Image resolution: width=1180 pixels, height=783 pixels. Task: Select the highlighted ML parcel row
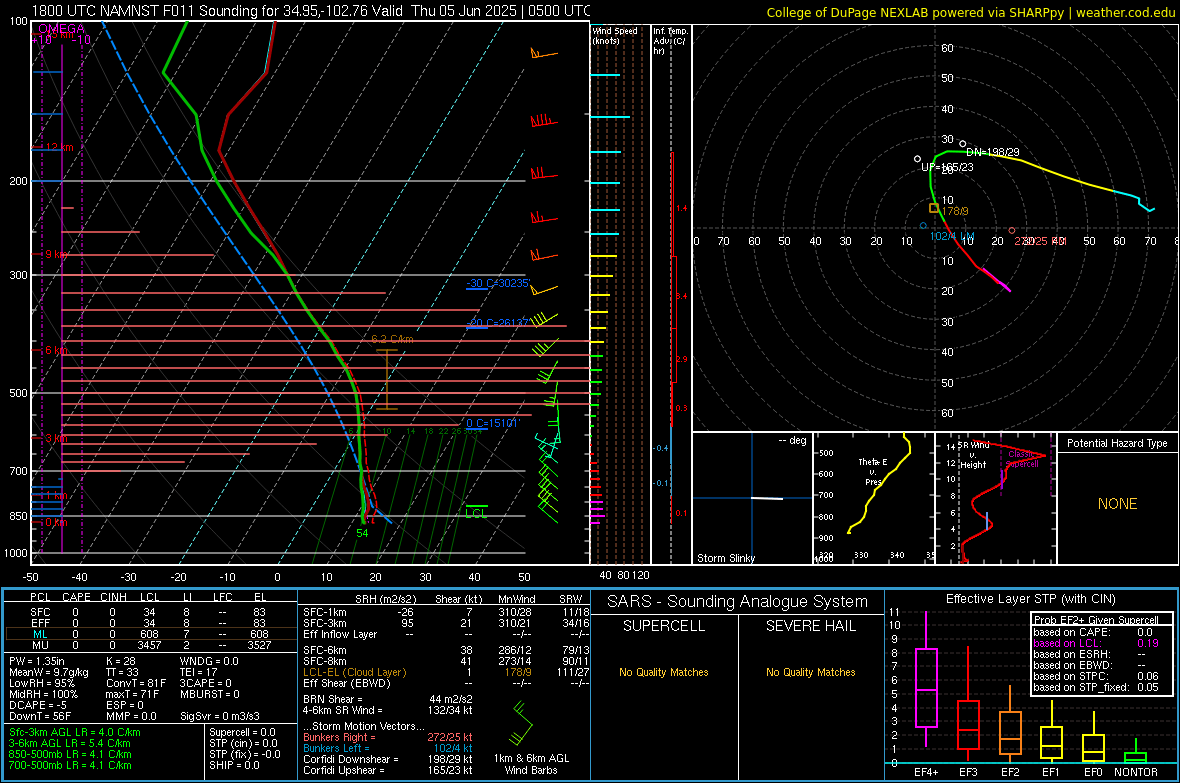[150, 634]
